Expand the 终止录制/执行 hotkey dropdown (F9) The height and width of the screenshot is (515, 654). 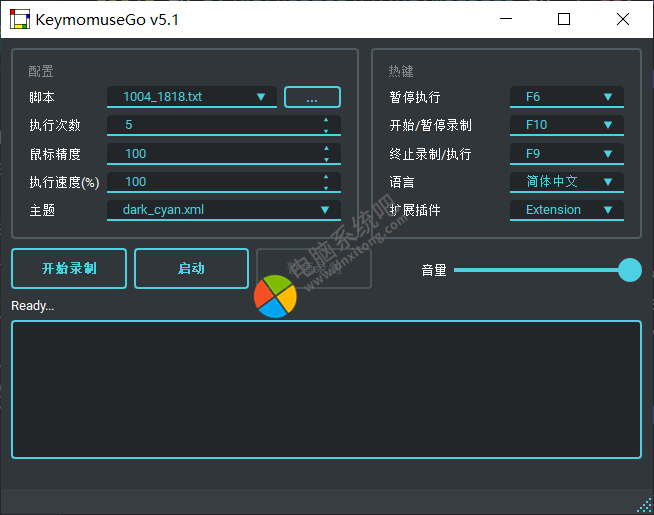[567, 154]
